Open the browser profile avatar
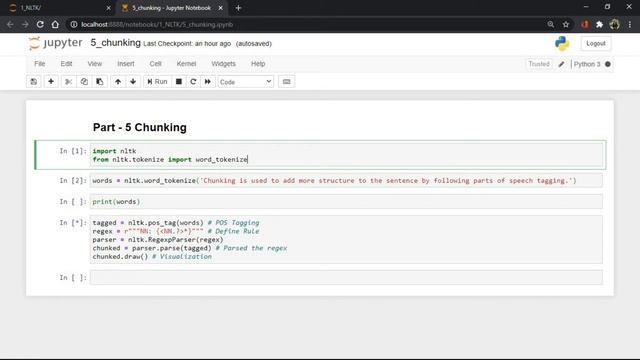 614,24
